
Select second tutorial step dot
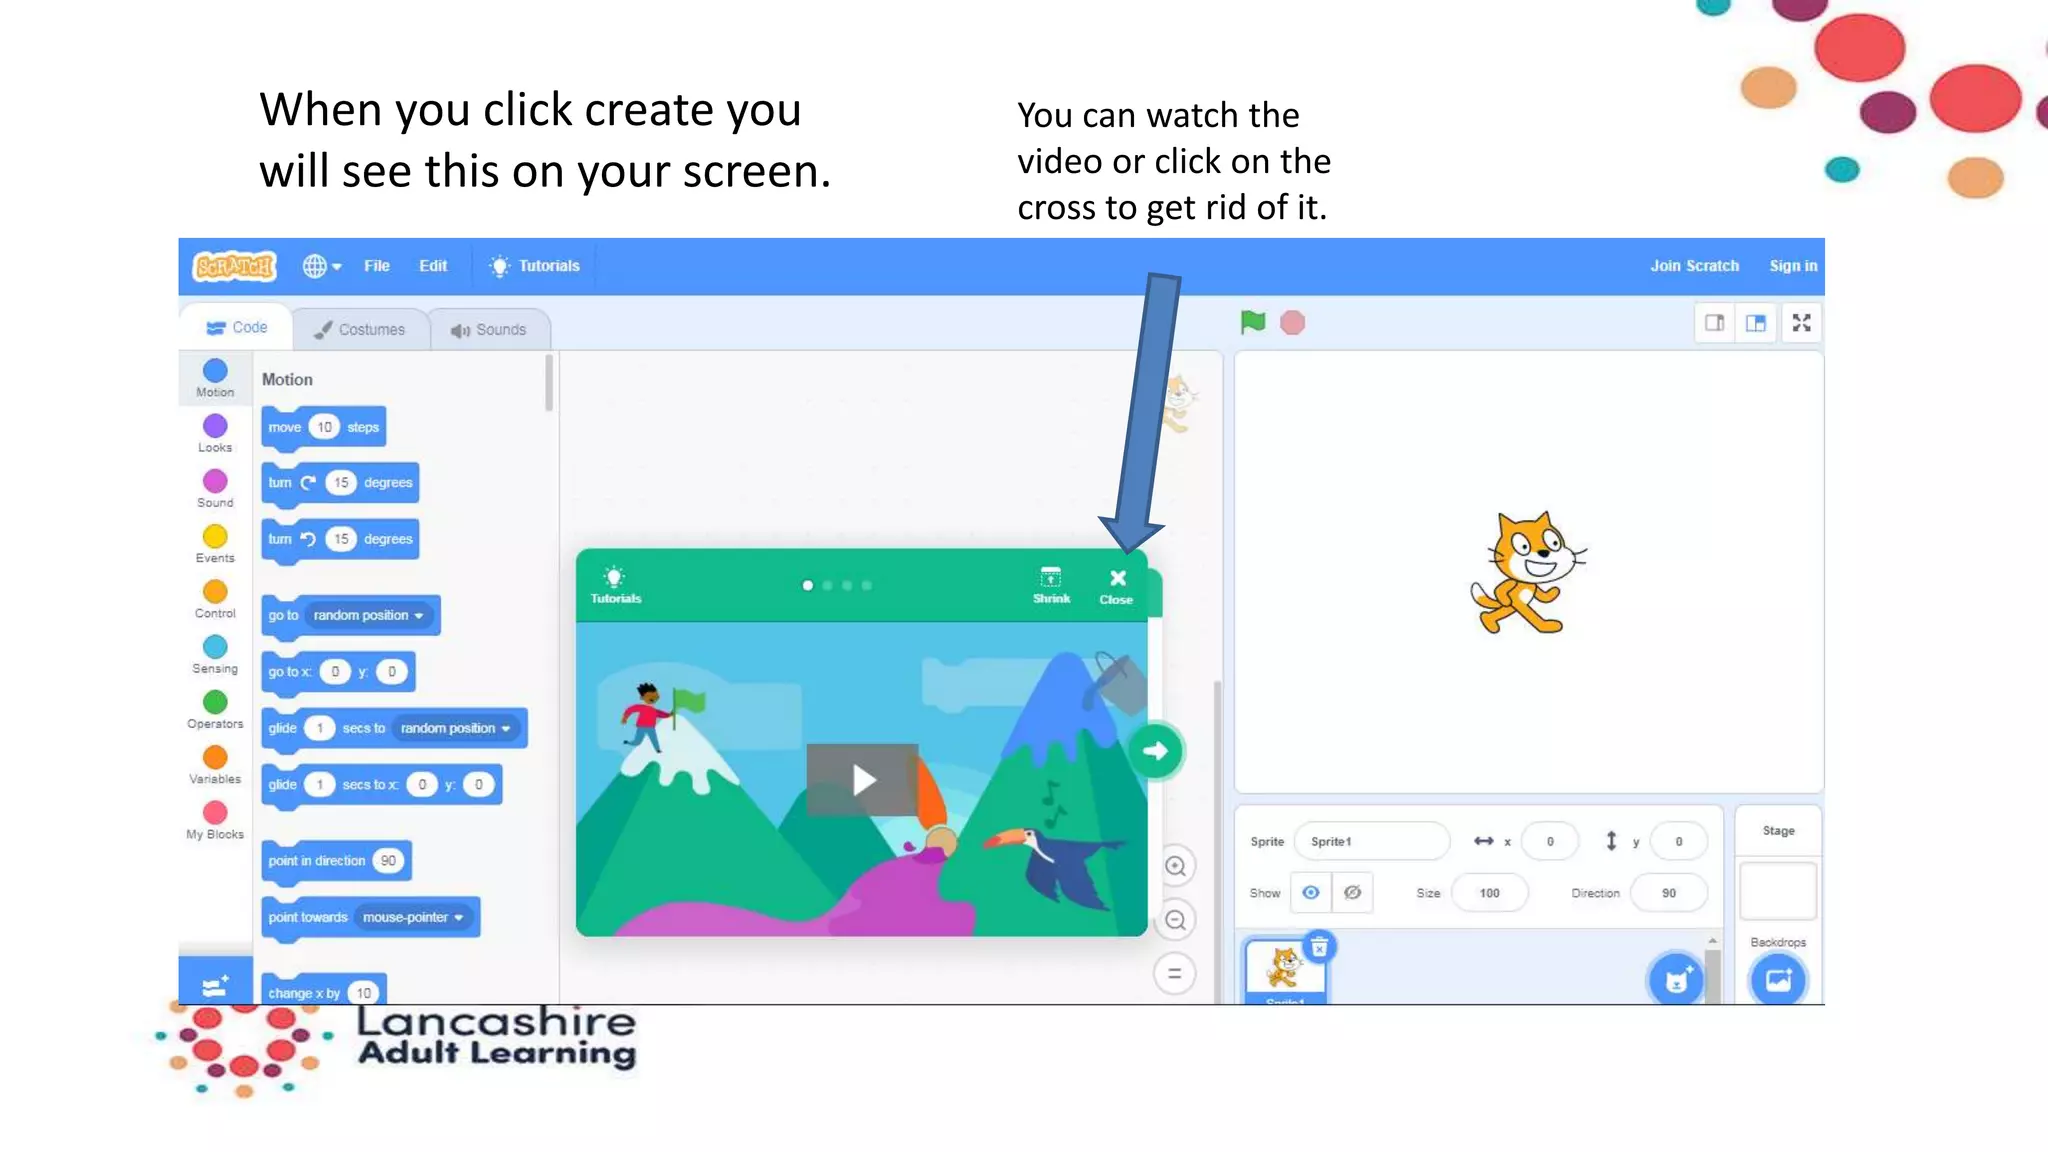(827, 585)
